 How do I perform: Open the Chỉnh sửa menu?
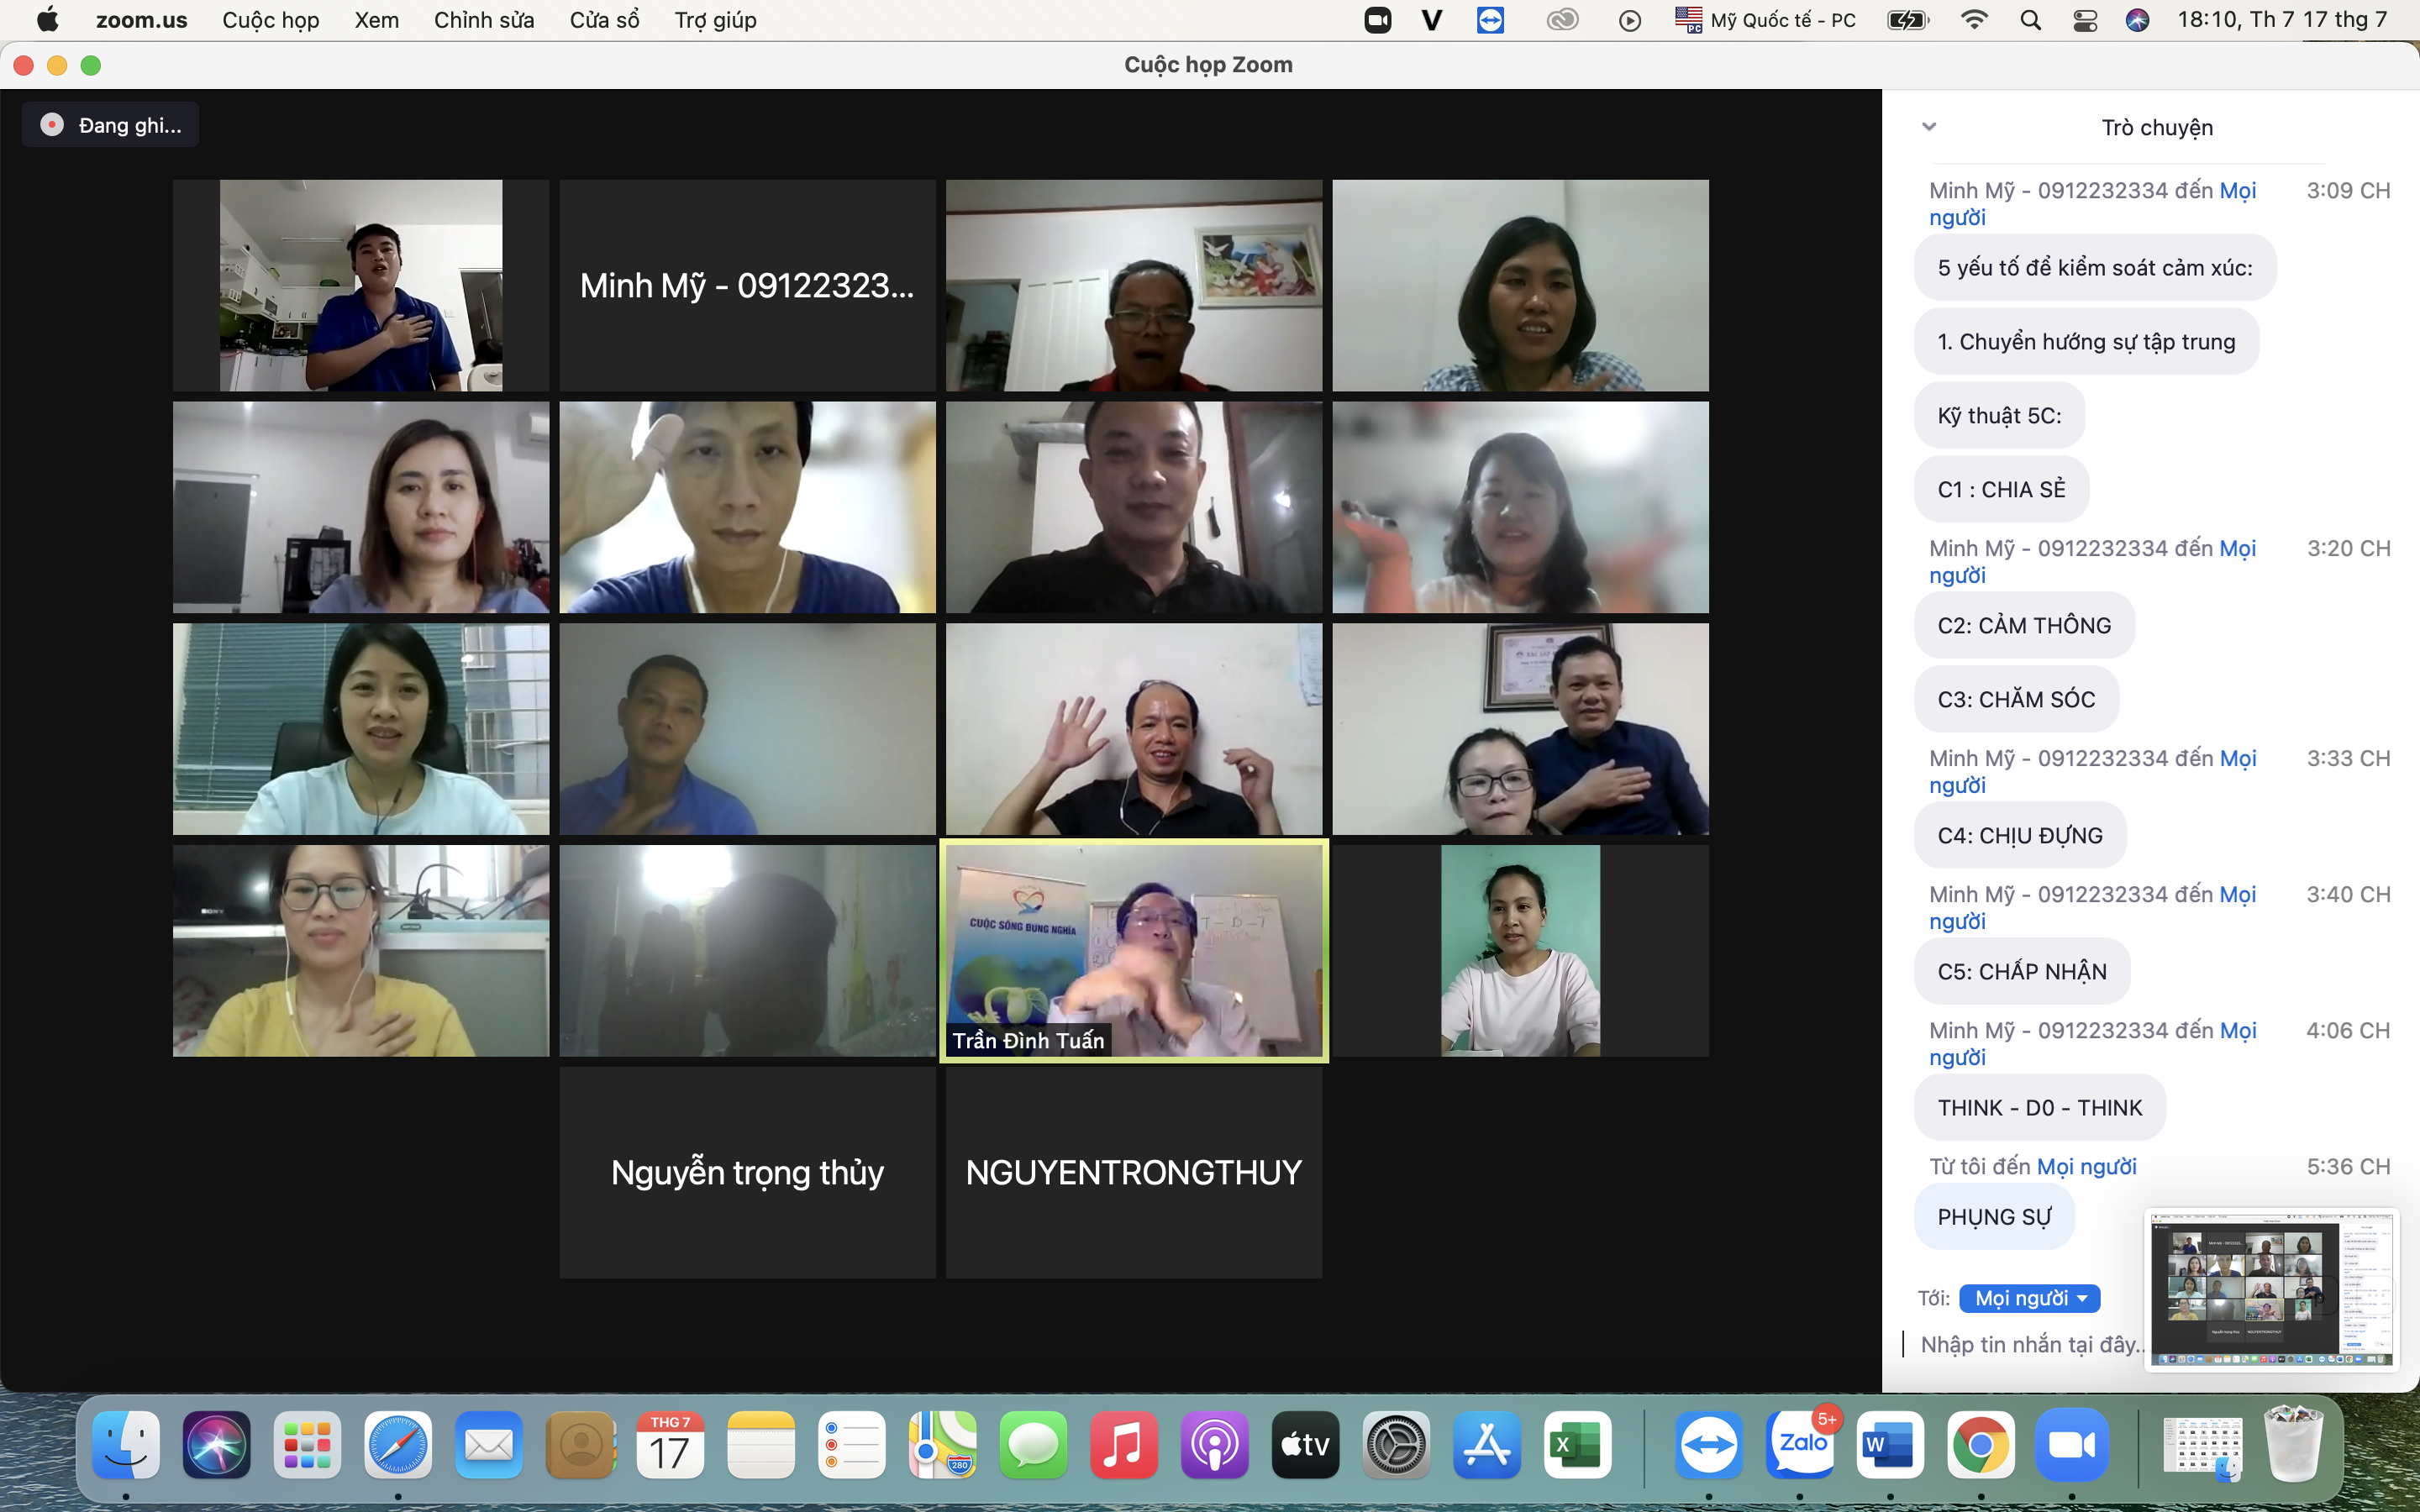[x=484, y=20]
